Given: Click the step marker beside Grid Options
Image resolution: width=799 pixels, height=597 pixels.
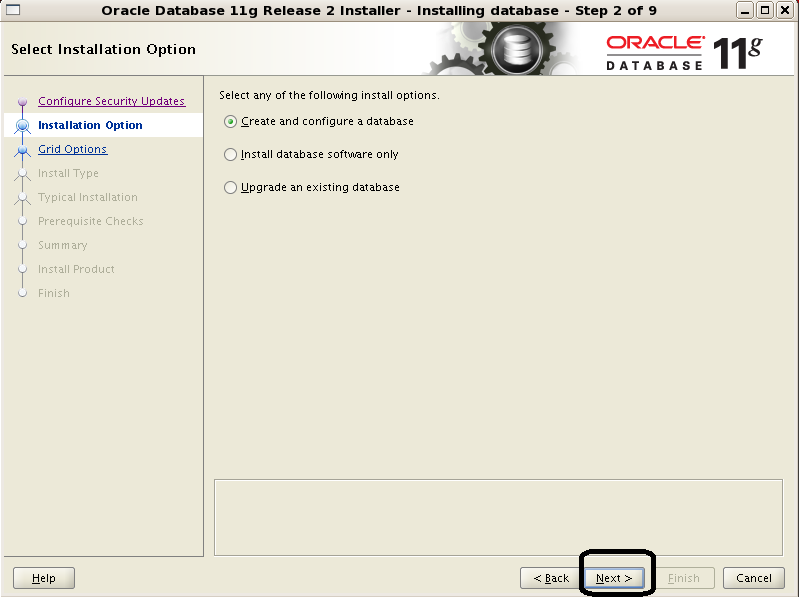Looking at the screenshot, I should (x=23, y=150).
